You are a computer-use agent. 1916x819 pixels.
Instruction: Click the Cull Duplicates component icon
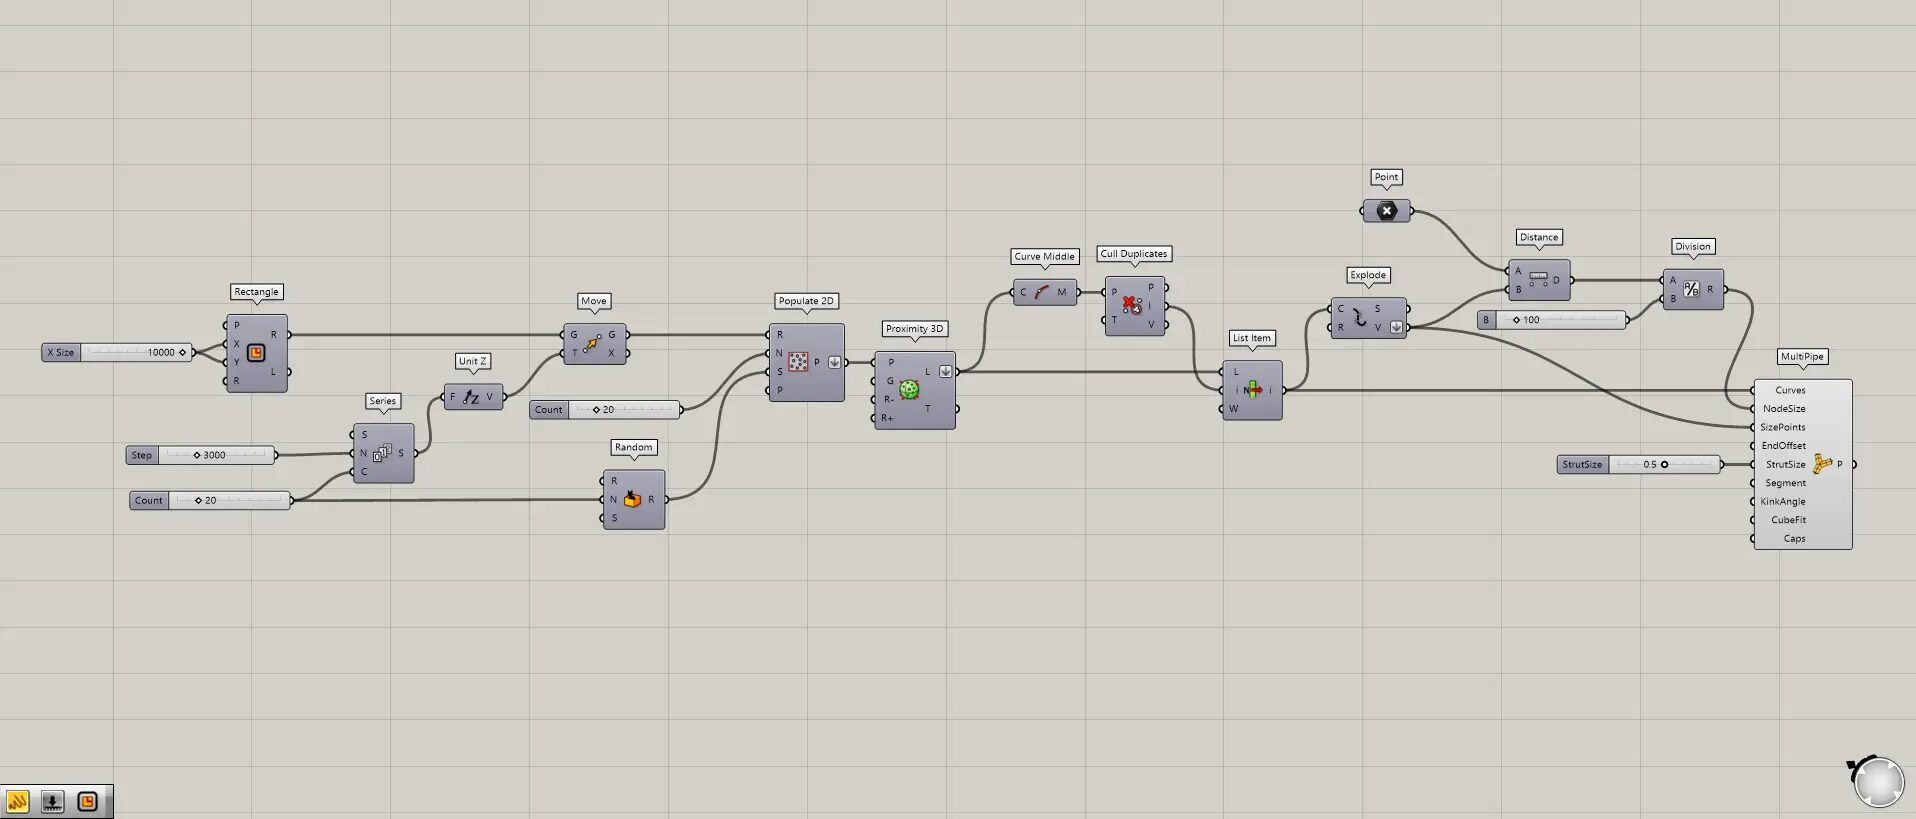1131,305
